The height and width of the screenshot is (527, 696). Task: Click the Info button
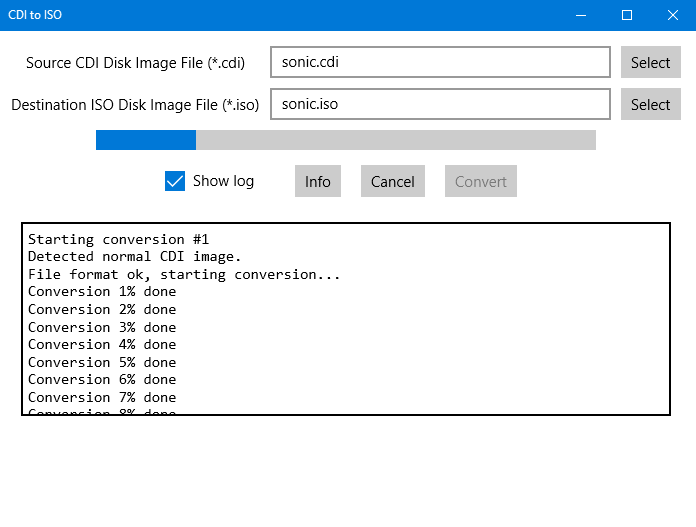[318, 181]
